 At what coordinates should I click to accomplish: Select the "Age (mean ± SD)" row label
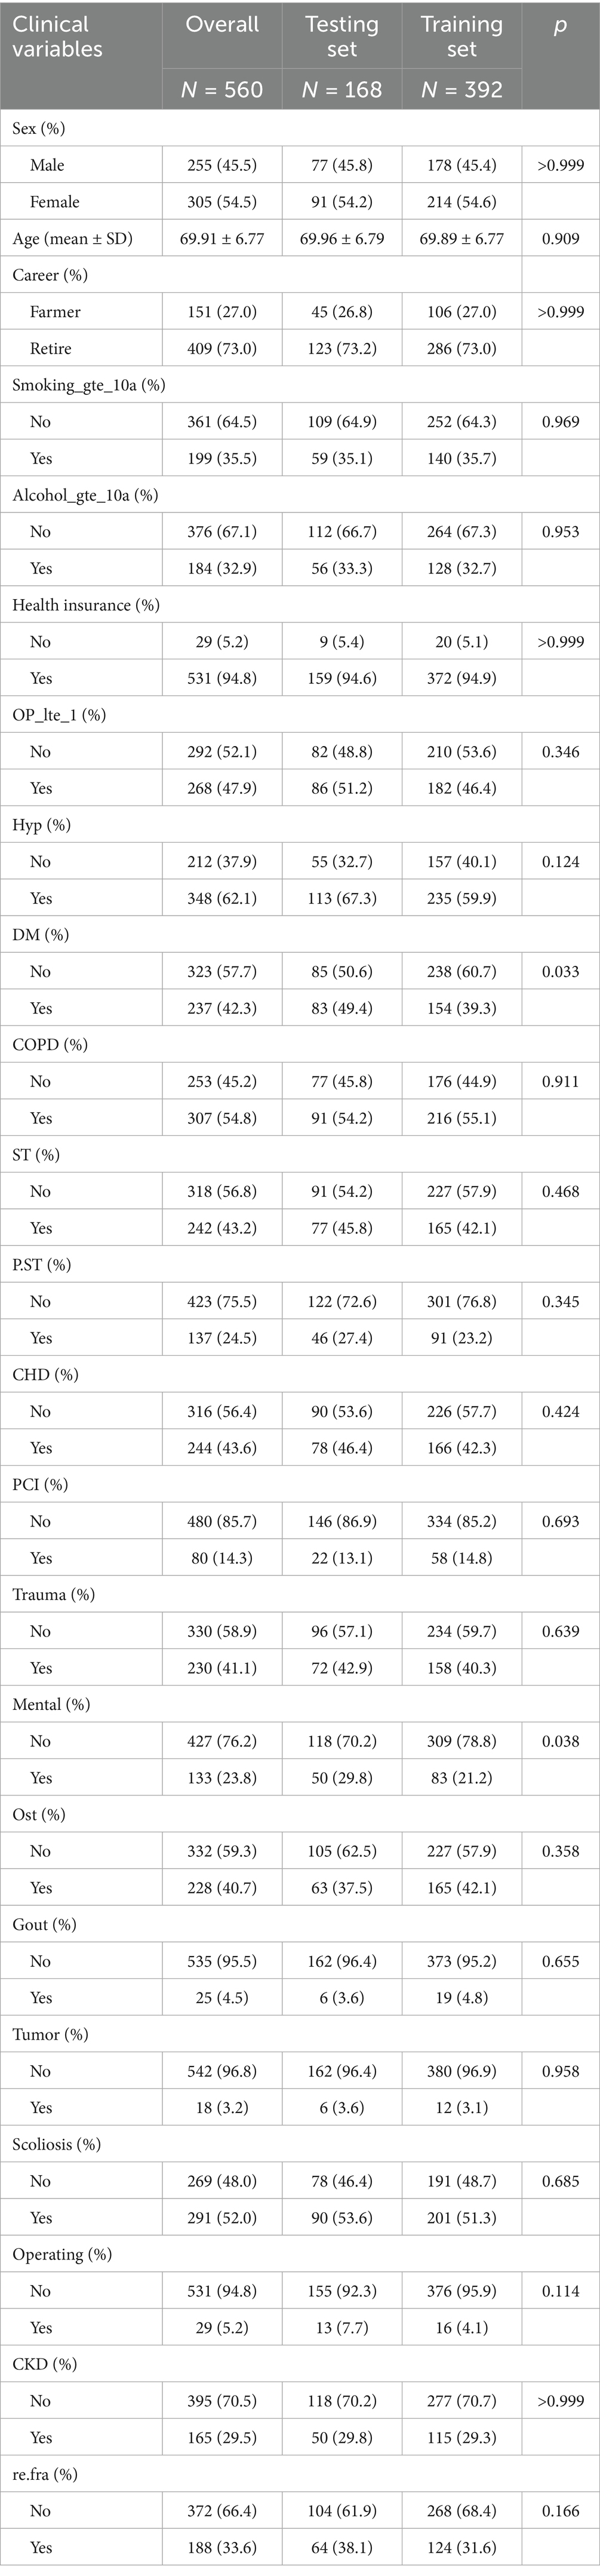pos(72,239)
